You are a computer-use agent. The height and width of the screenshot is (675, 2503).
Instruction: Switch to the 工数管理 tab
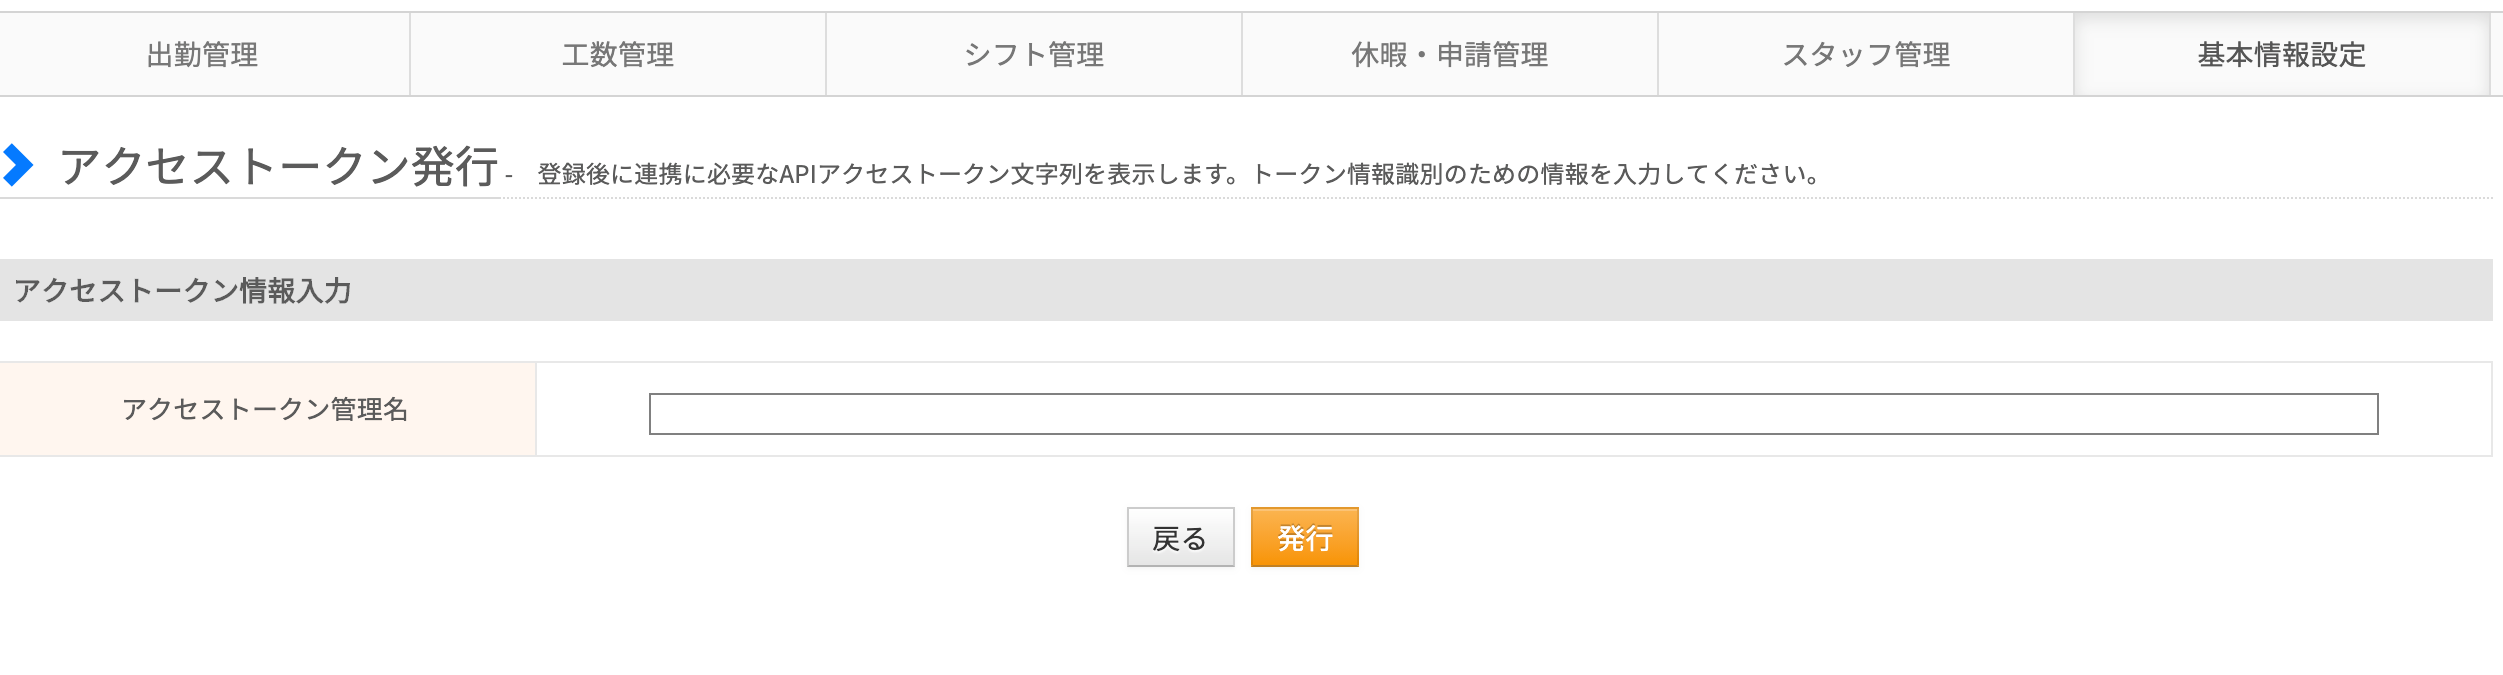point(618,55)
